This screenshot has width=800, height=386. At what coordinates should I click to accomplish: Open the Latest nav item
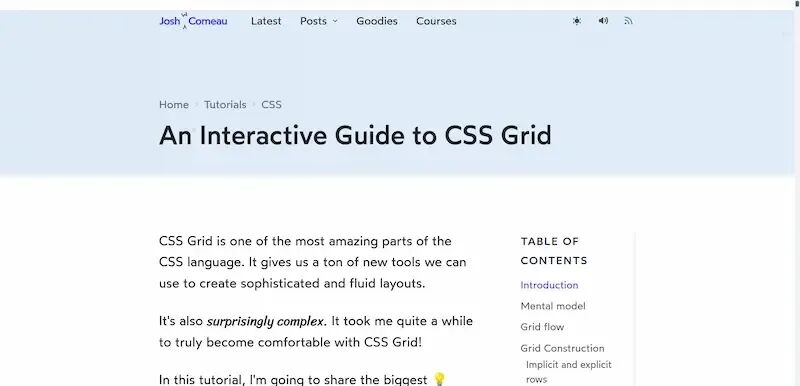coord(266,21)
